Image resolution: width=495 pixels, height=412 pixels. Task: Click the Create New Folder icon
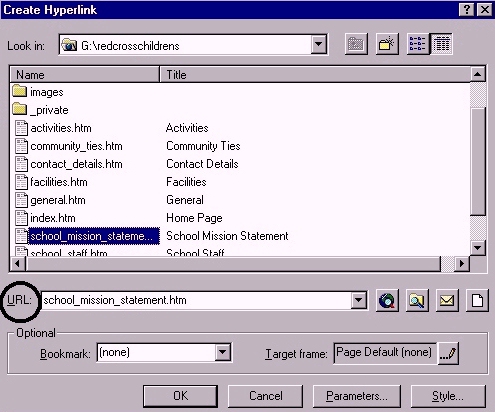point(387,44)
